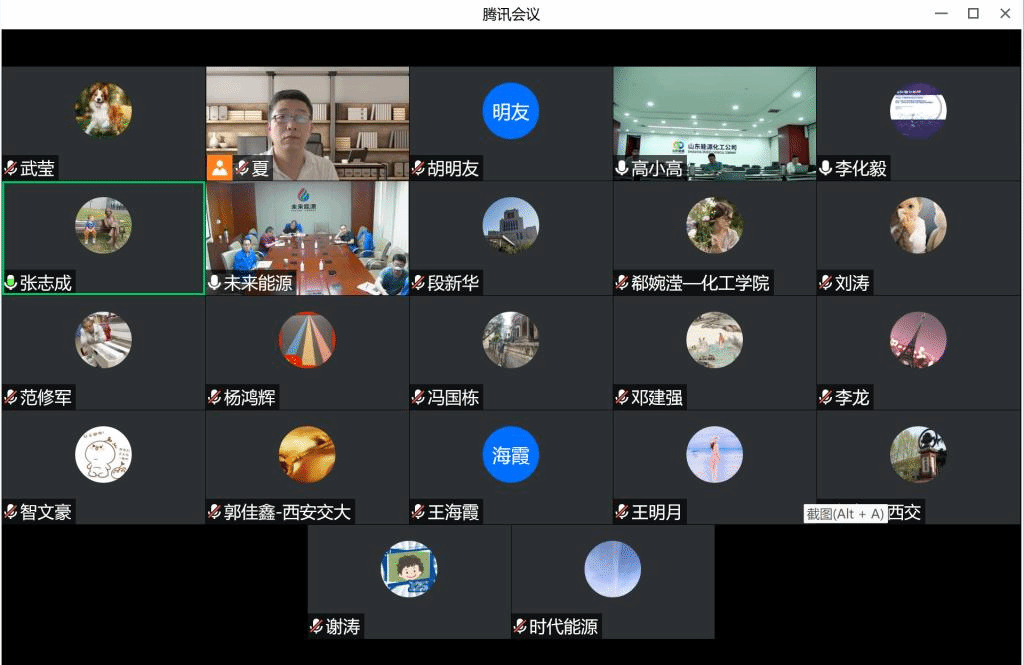Click the microphone icon beside 未来能源

coord(215,283)
